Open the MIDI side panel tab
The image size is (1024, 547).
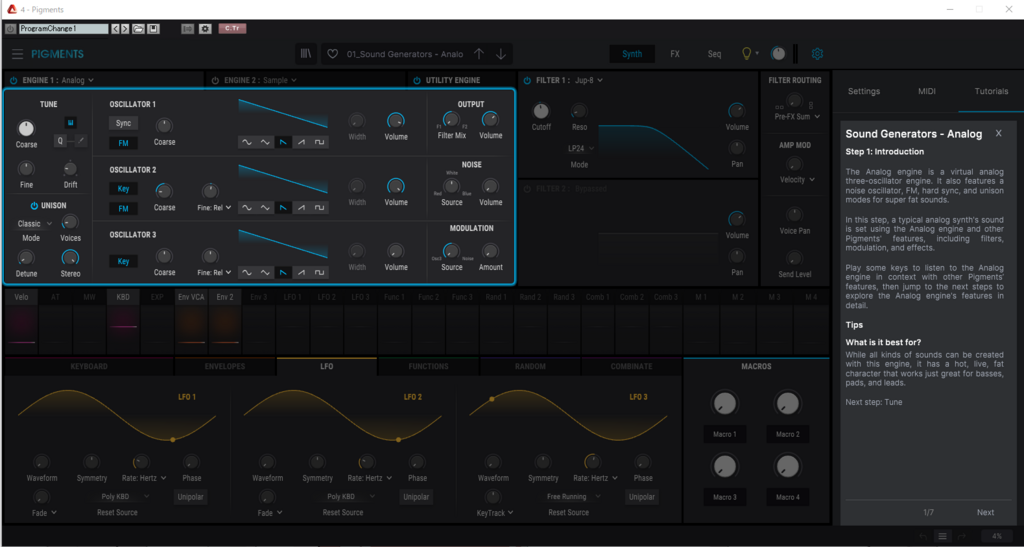[927, 91]
